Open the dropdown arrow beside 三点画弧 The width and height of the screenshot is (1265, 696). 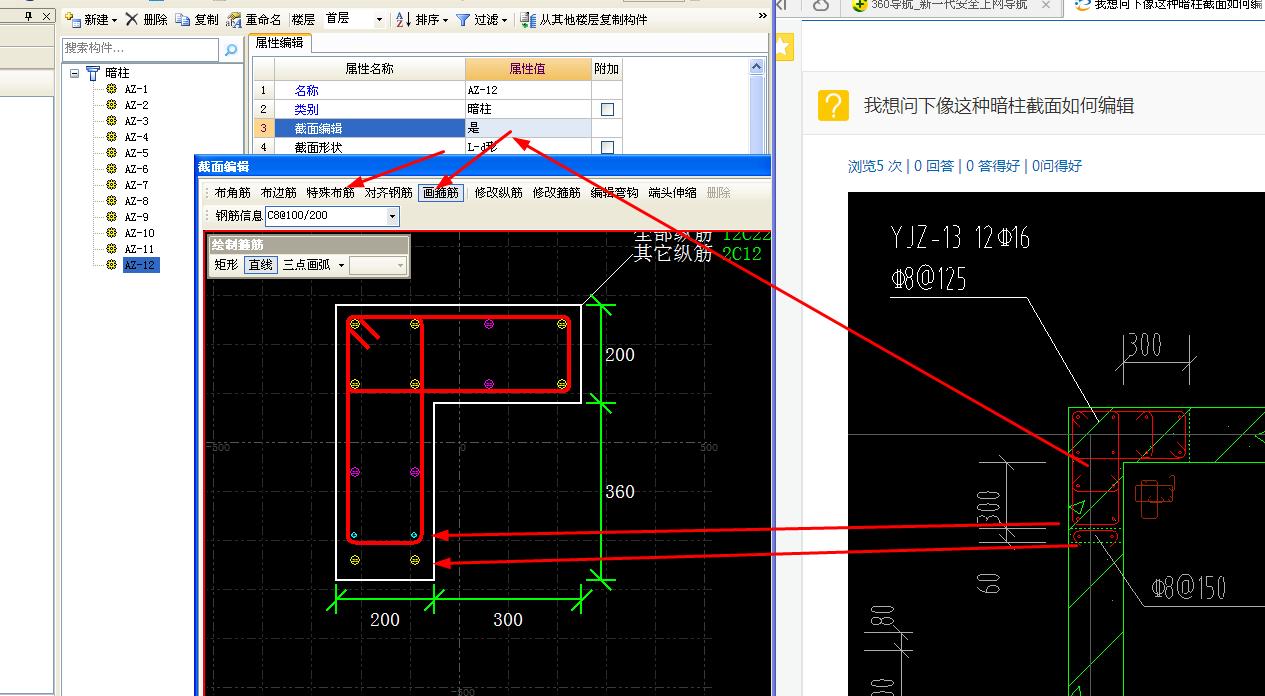[341, 265]
